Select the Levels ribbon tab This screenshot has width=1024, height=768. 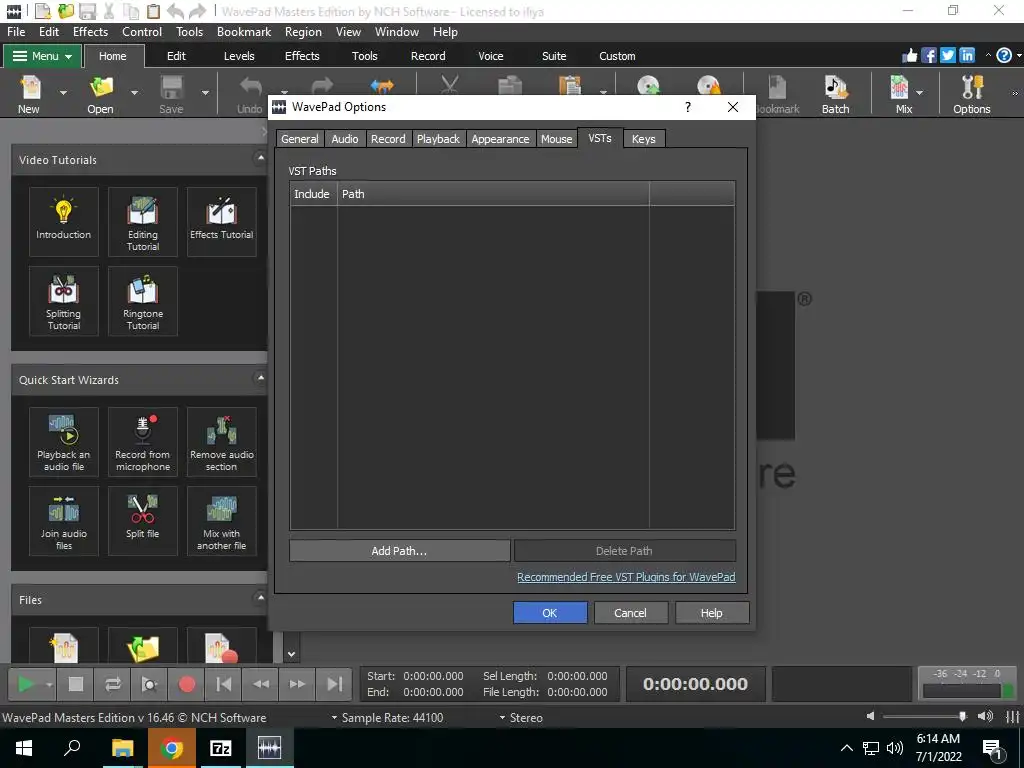pyautogui.click(x=239, y=56)
